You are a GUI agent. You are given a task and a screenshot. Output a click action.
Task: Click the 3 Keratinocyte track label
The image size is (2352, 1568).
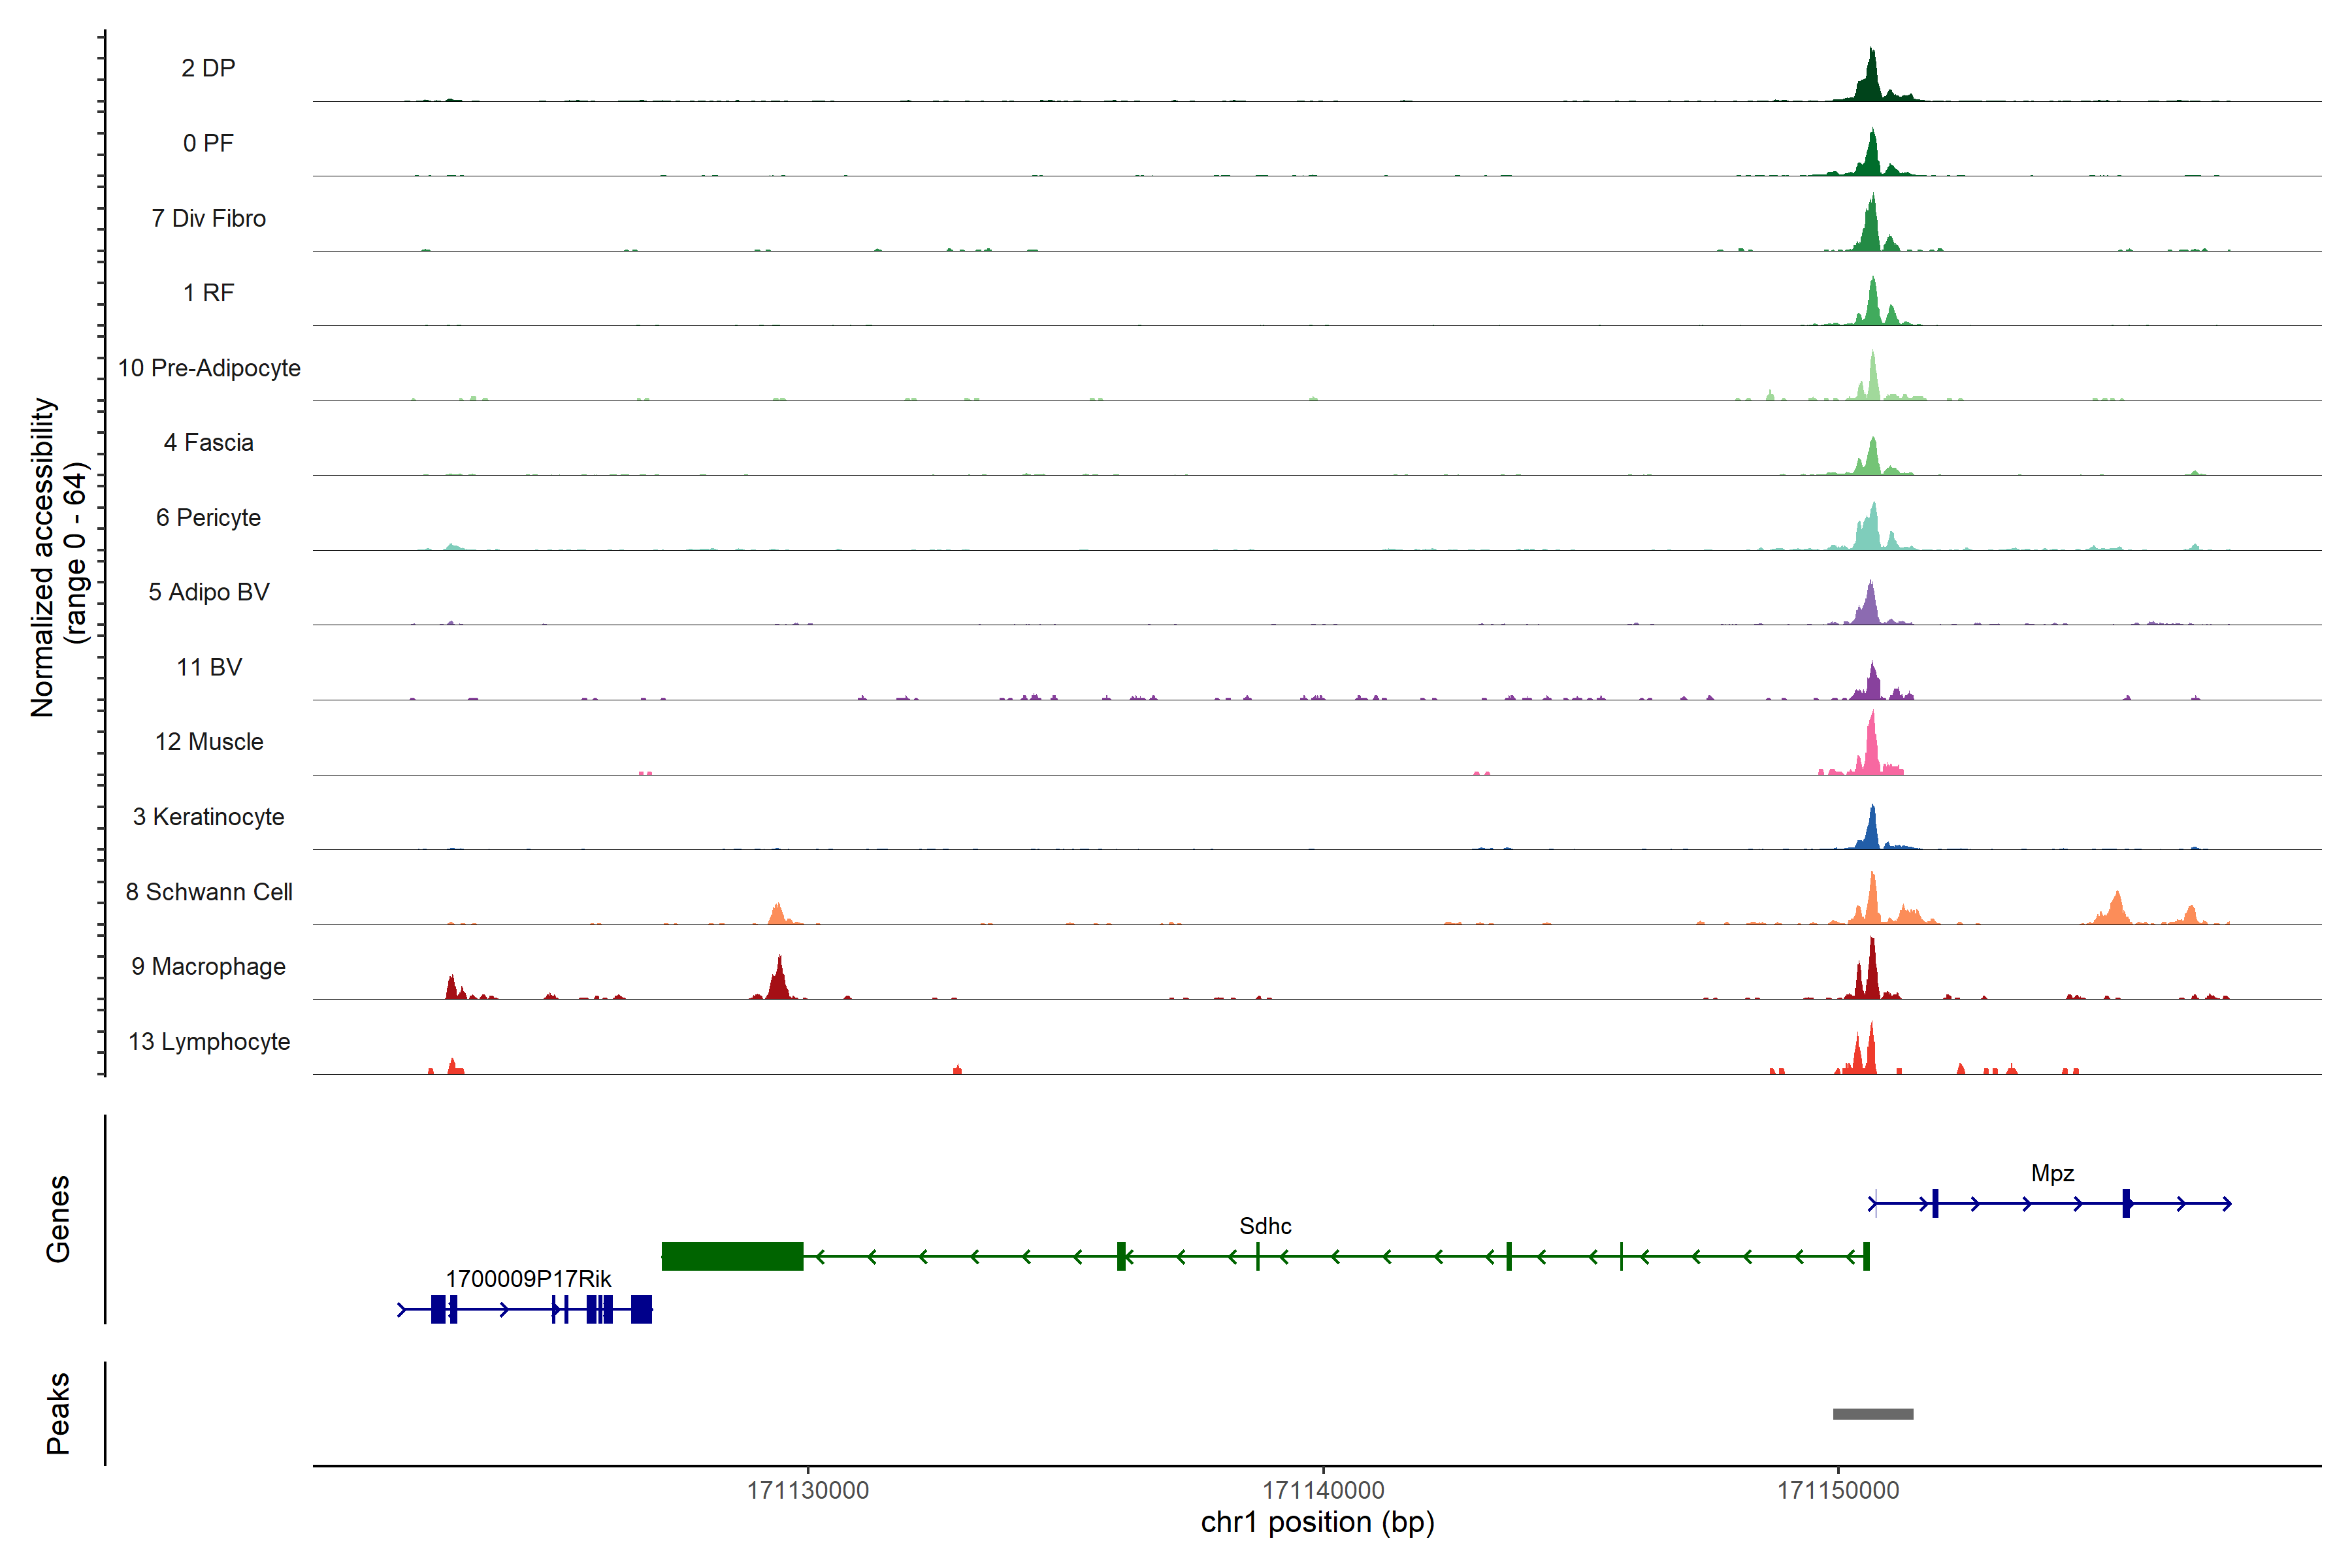click(x=208, y=817)
